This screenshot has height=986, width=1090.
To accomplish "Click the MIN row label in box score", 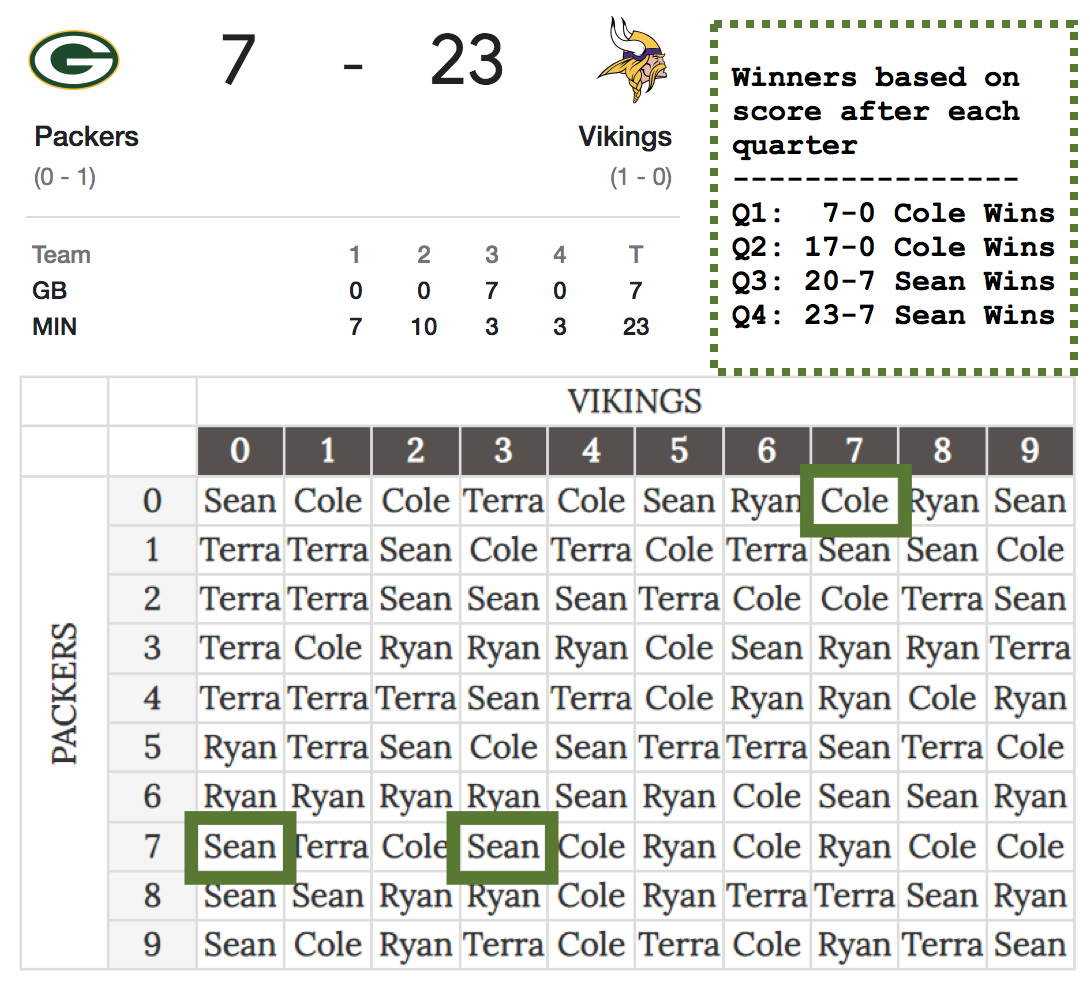I will point(54,327).
